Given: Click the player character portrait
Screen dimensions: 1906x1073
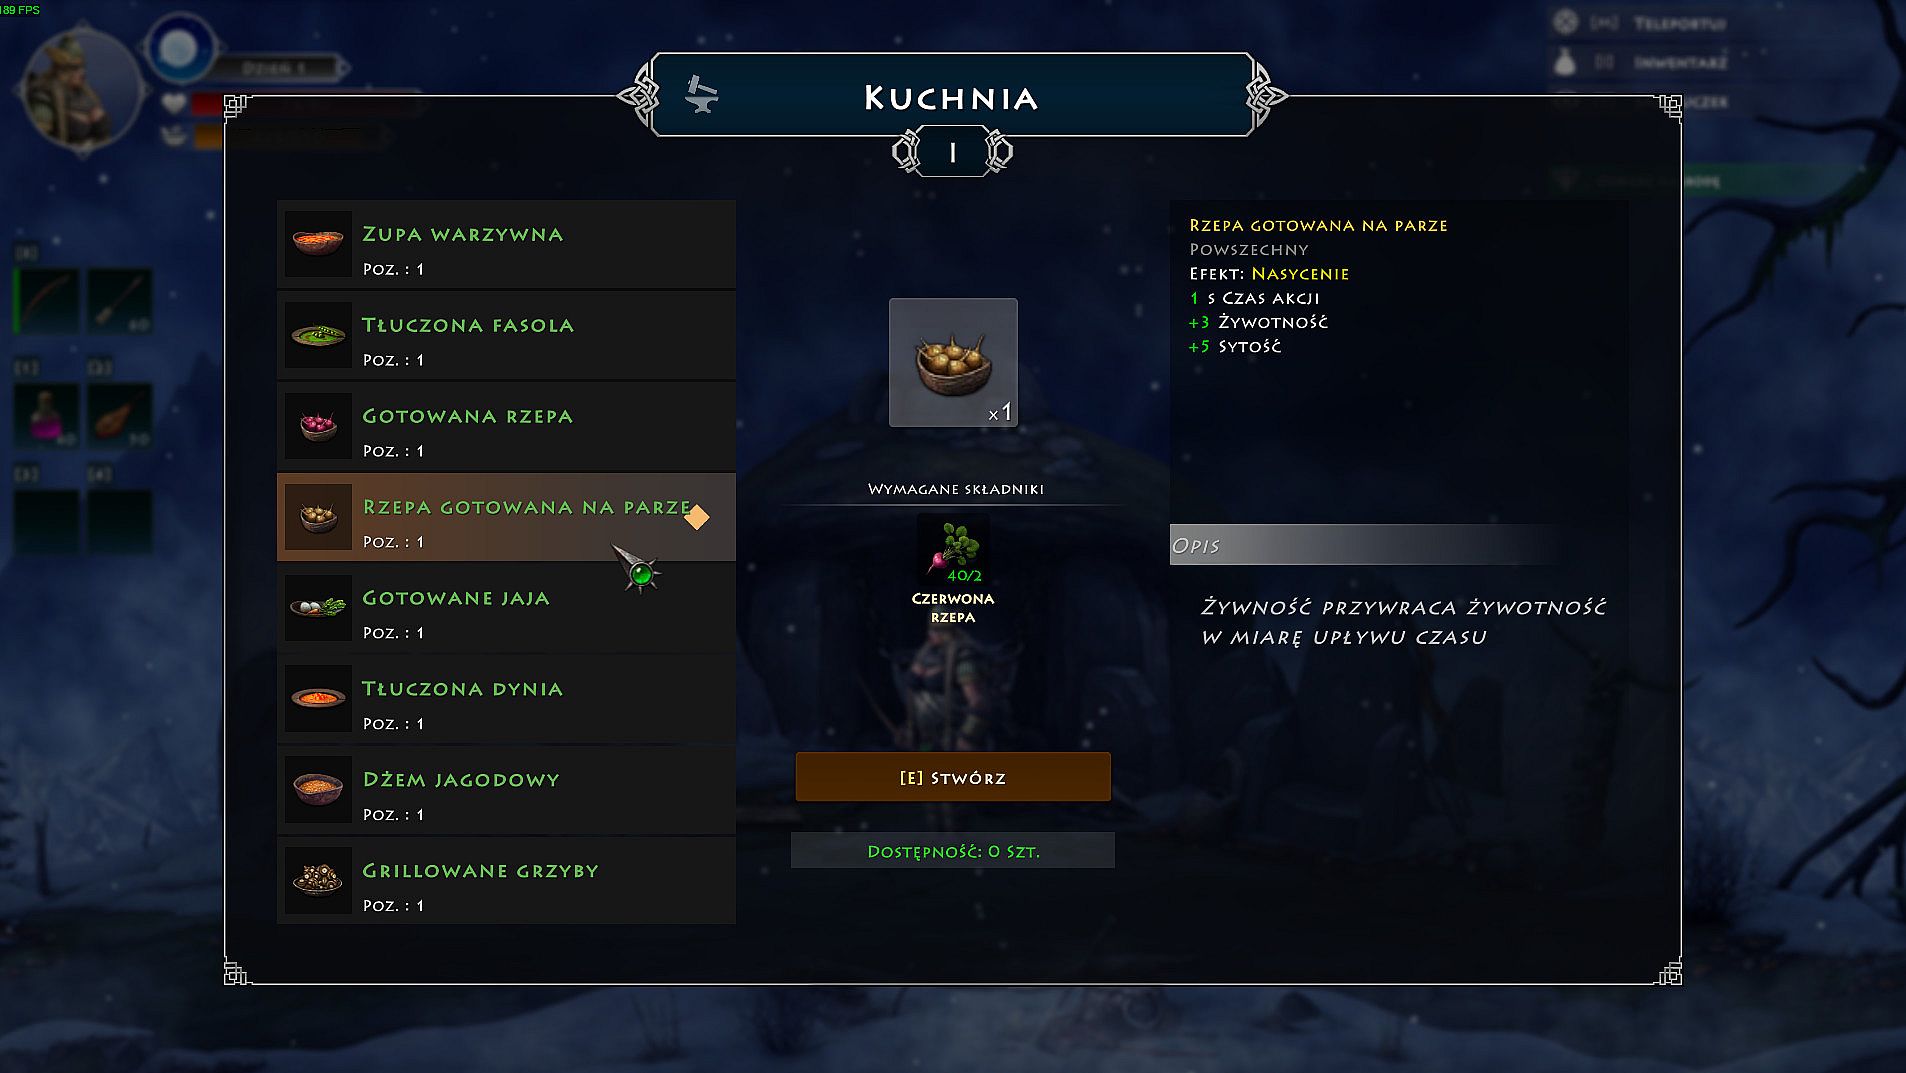Looking at the screenshot, I should pyautogui.click(x=80, y=88).
